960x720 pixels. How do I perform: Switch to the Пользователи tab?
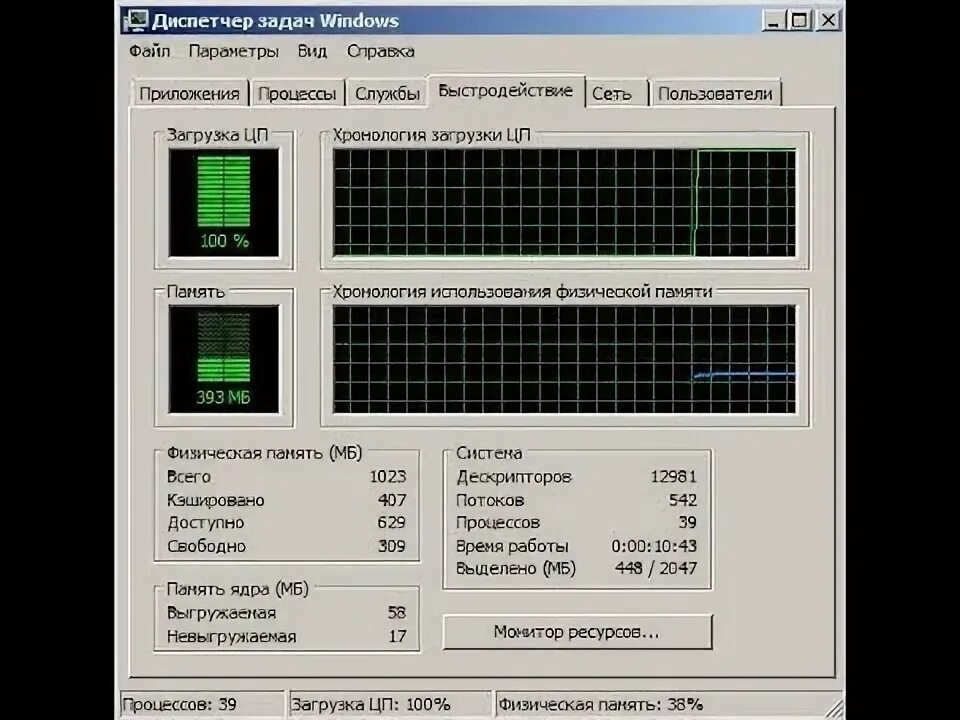[716, 94]
